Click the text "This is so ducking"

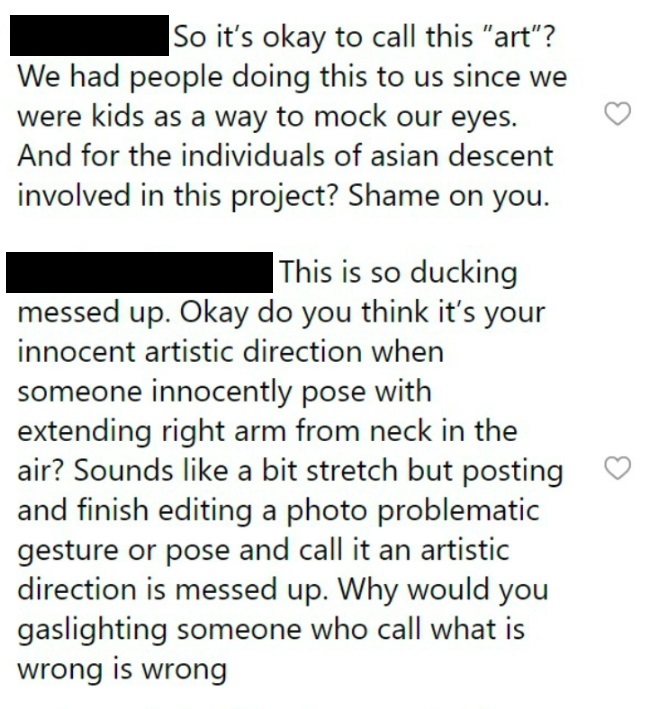(x=398, y=273)
